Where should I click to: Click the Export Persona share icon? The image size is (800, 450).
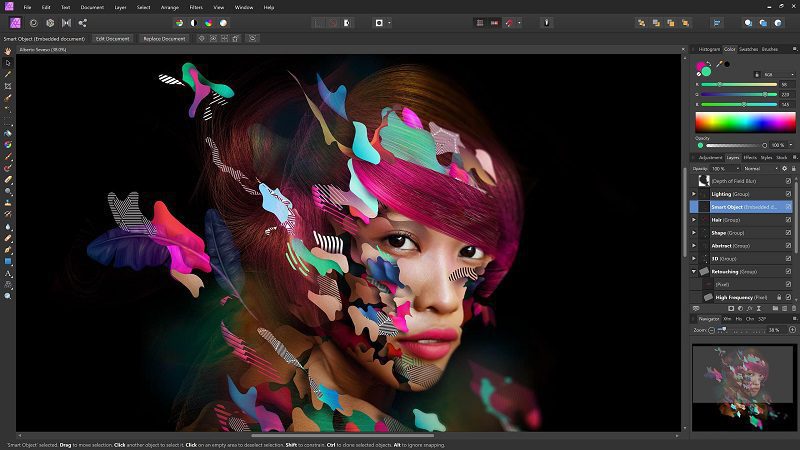point(82,22)
